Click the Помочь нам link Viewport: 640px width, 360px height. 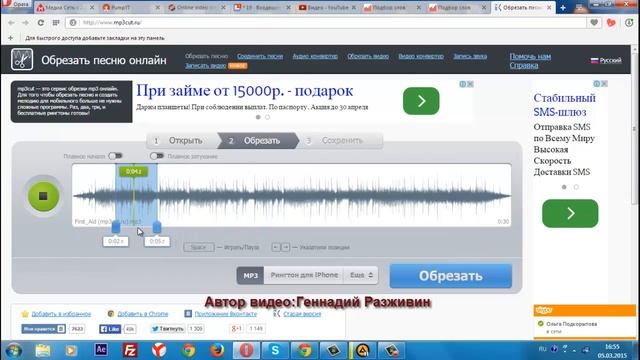click(x=530, y=56)
